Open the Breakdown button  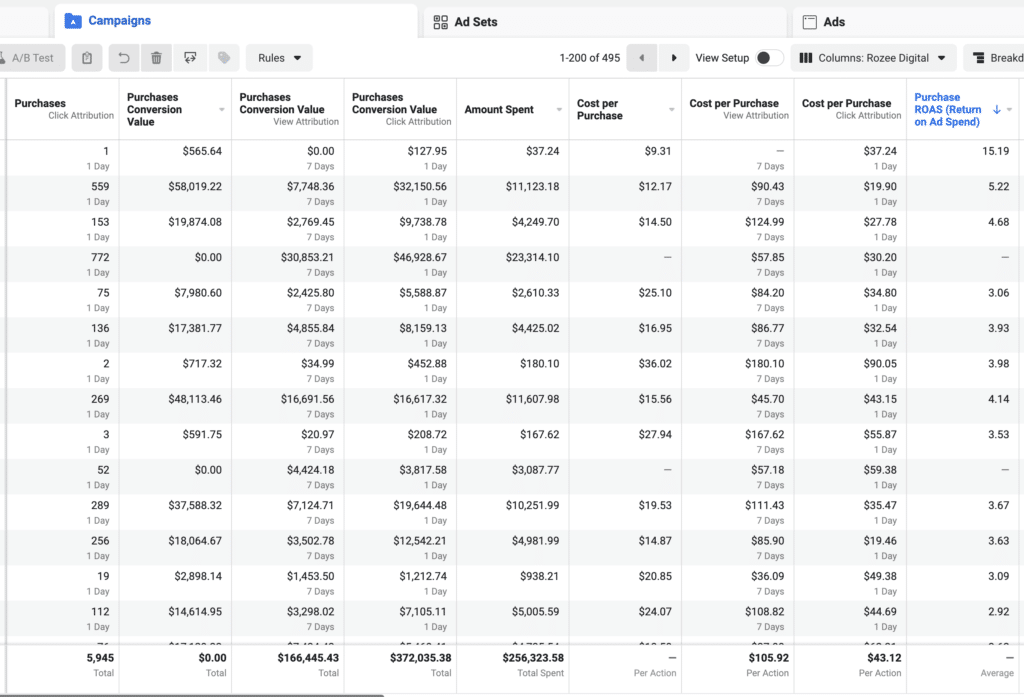(996, 58)
